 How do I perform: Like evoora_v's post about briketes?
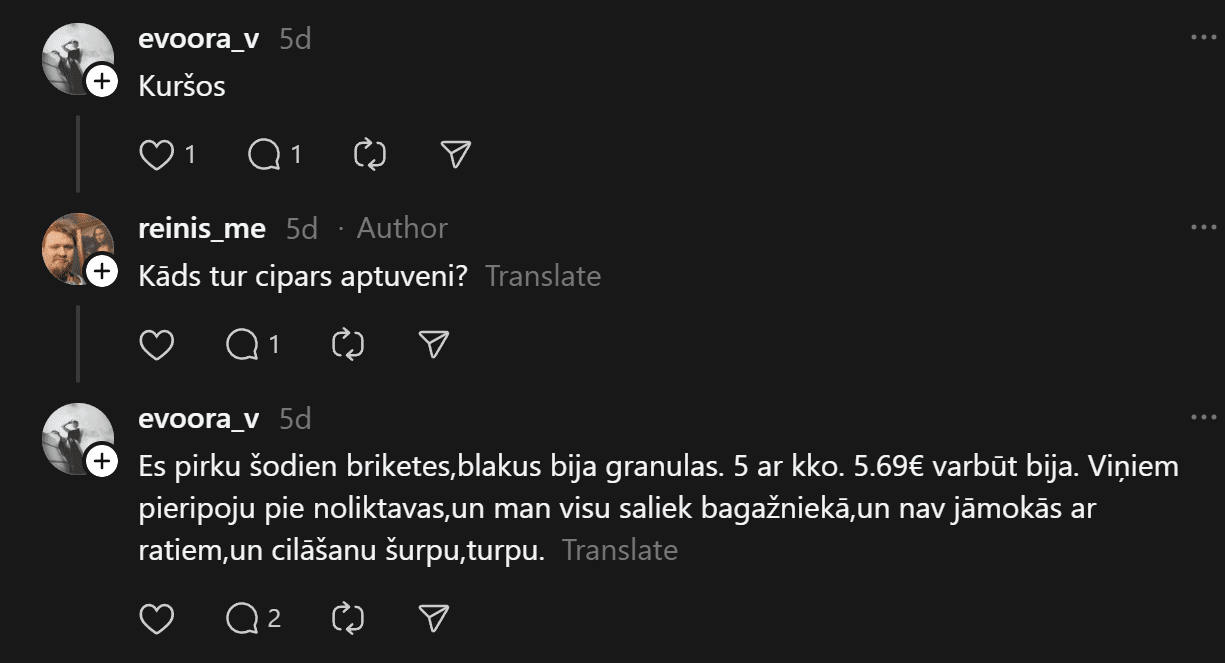(156, 619)
